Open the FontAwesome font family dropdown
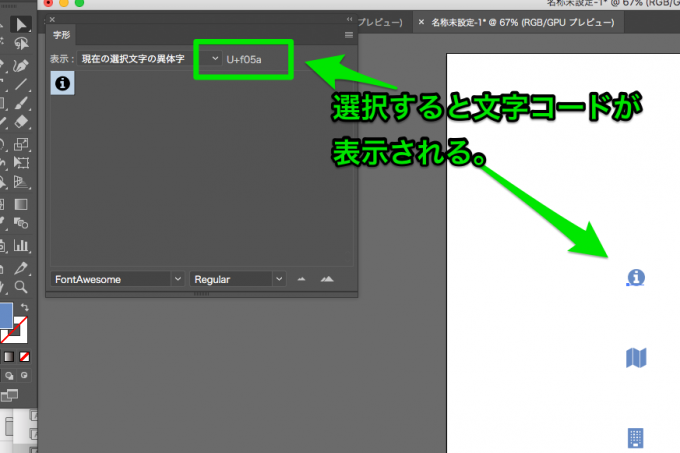680x453 pixels. tap(178, 279)
